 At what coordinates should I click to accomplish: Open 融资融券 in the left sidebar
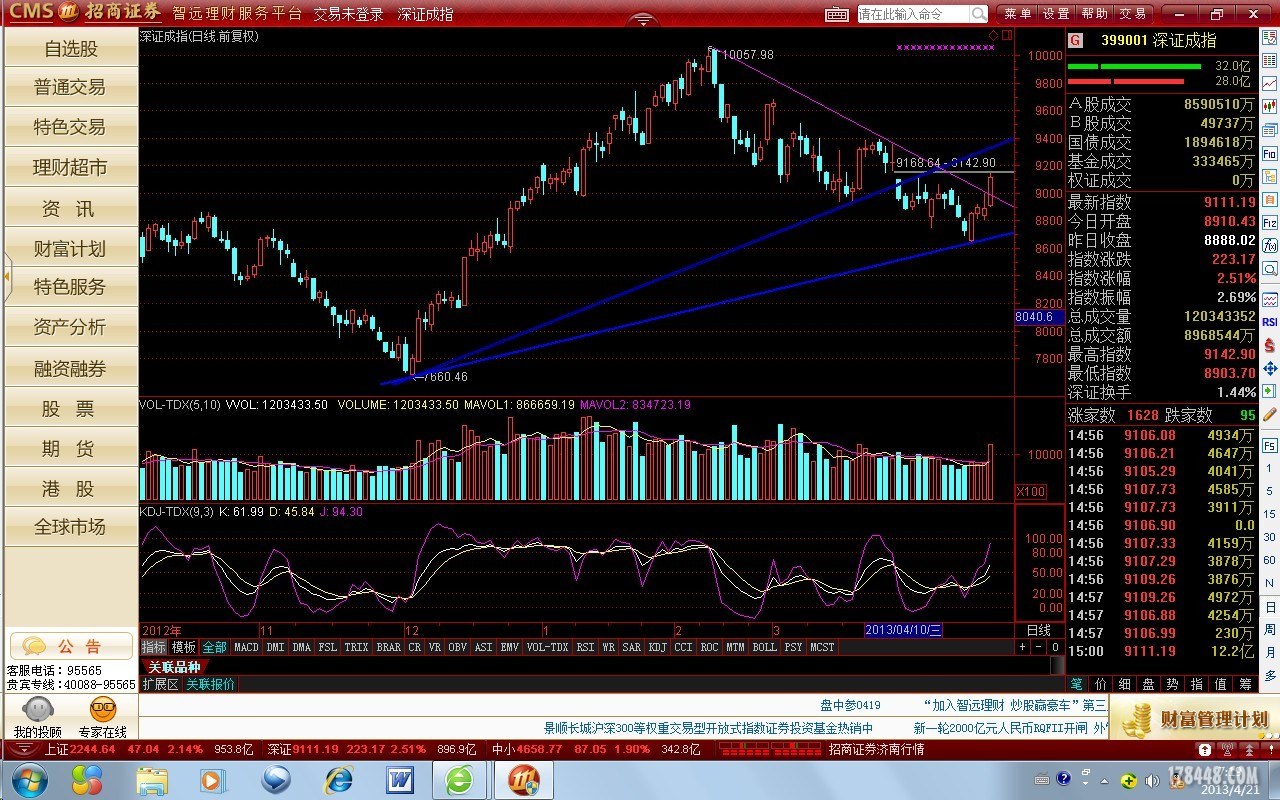click(70, 369)
